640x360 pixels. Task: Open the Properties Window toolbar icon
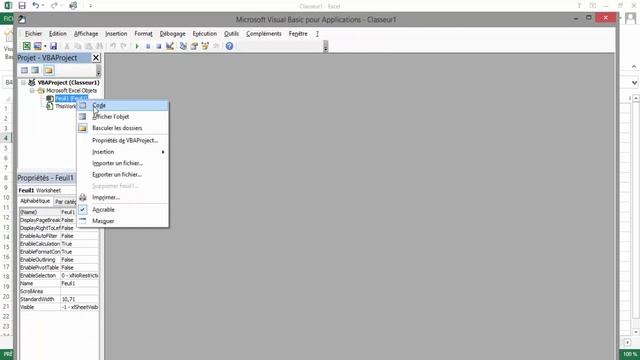coord(194,46)
